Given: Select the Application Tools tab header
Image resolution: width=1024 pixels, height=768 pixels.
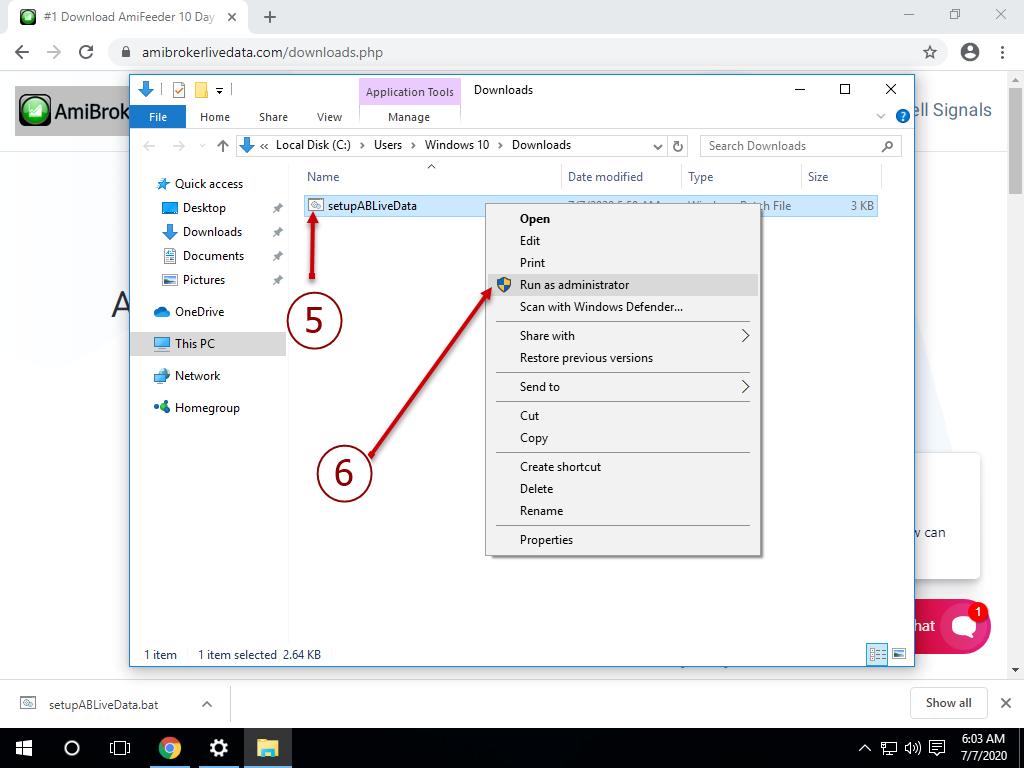Looking at the screenshot, I should [x=409, y=91].
